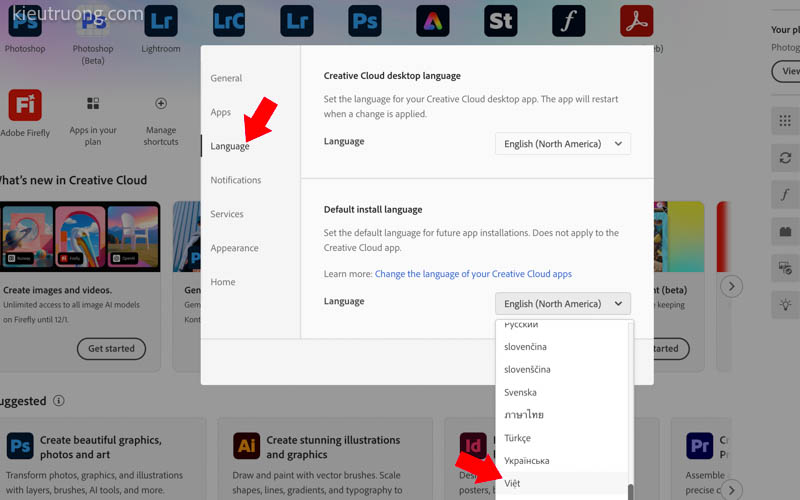Choose Türkçe from the language list

(562, 438)
